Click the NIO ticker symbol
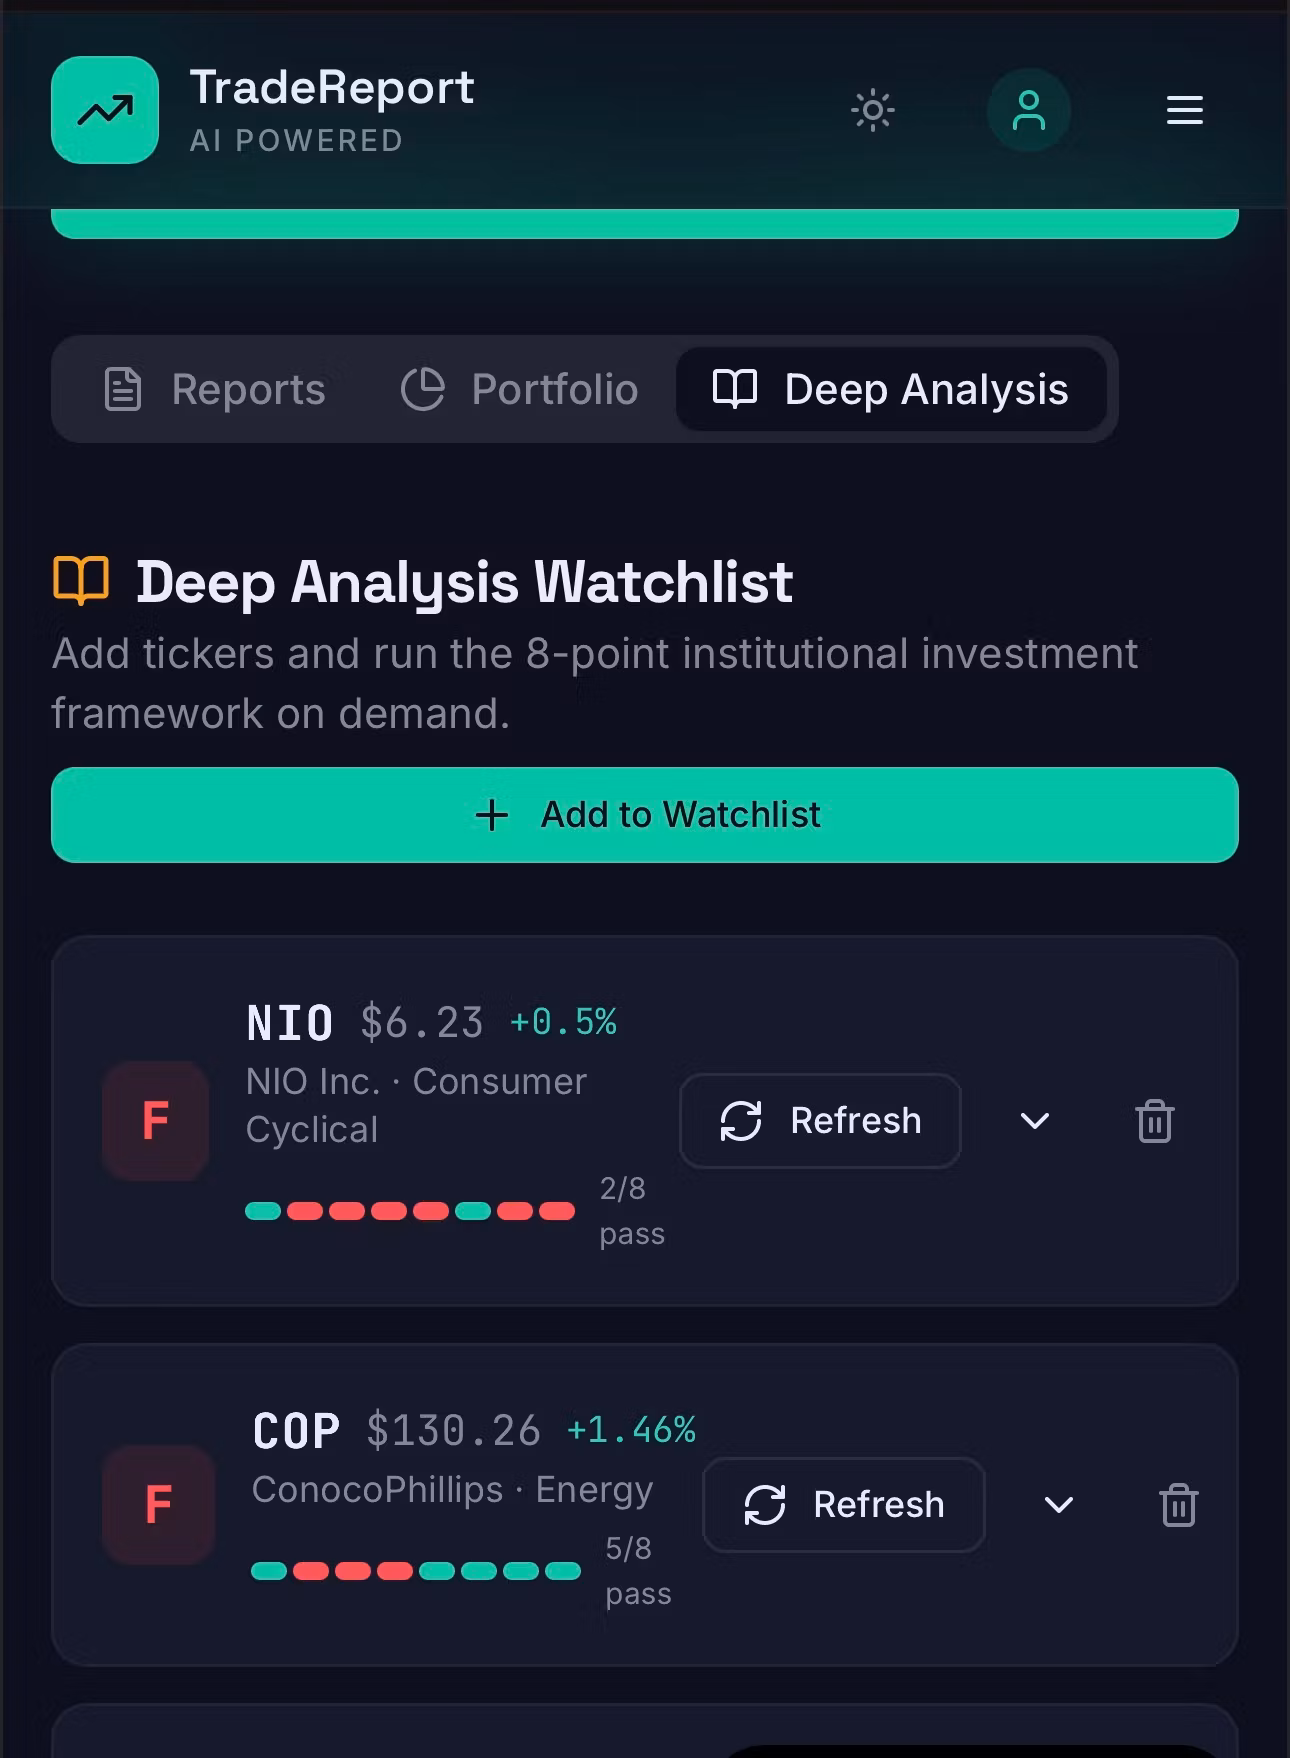Image resolution: width=1290 pixels, height=1758 pixels. [x=290, y=1023]
